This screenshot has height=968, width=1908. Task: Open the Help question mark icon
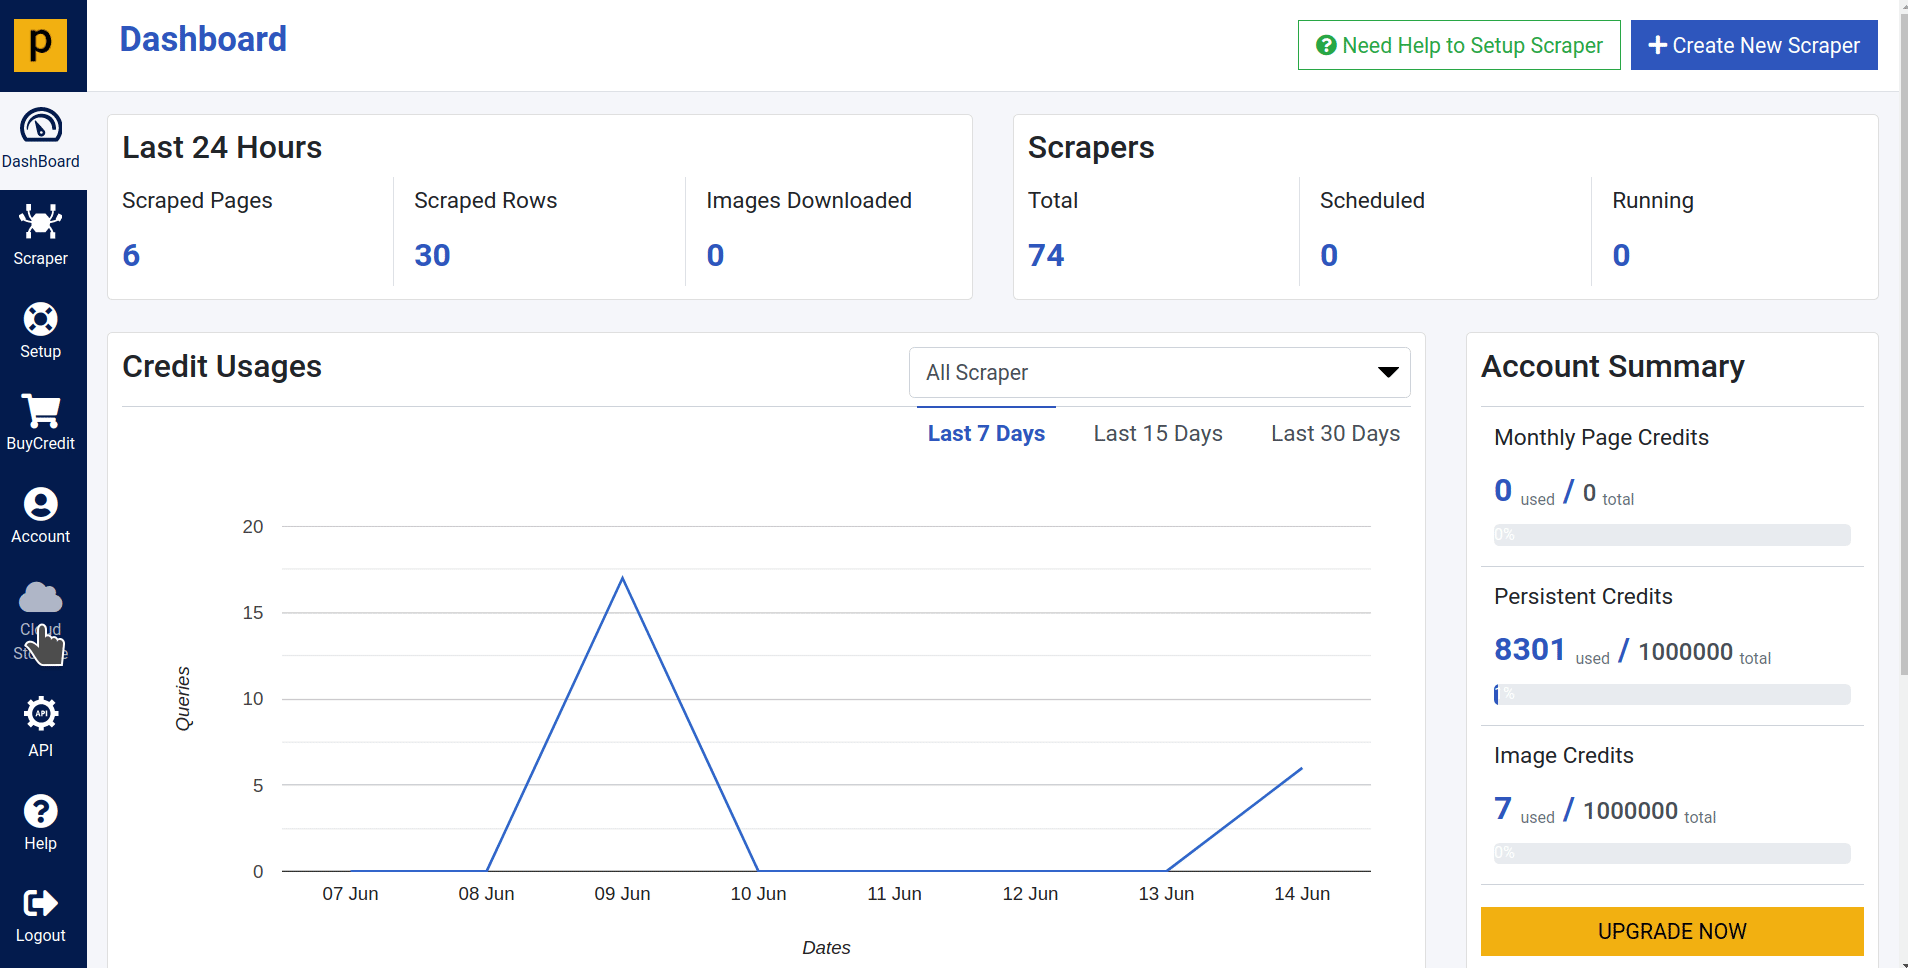[41, 811]
